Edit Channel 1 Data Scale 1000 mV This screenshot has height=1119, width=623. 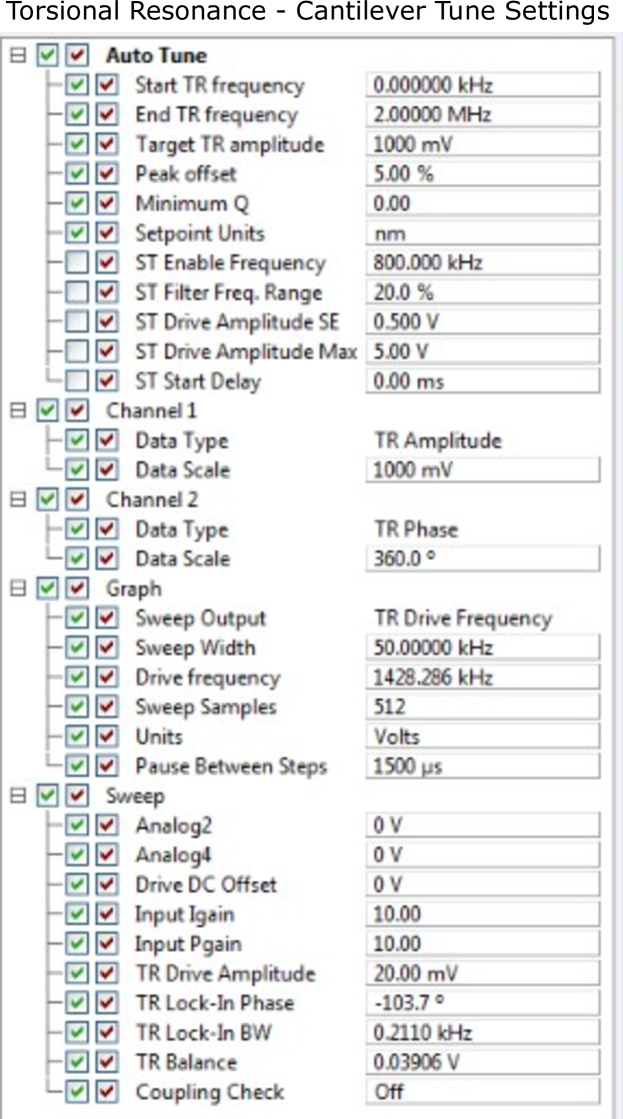(483, 470)
